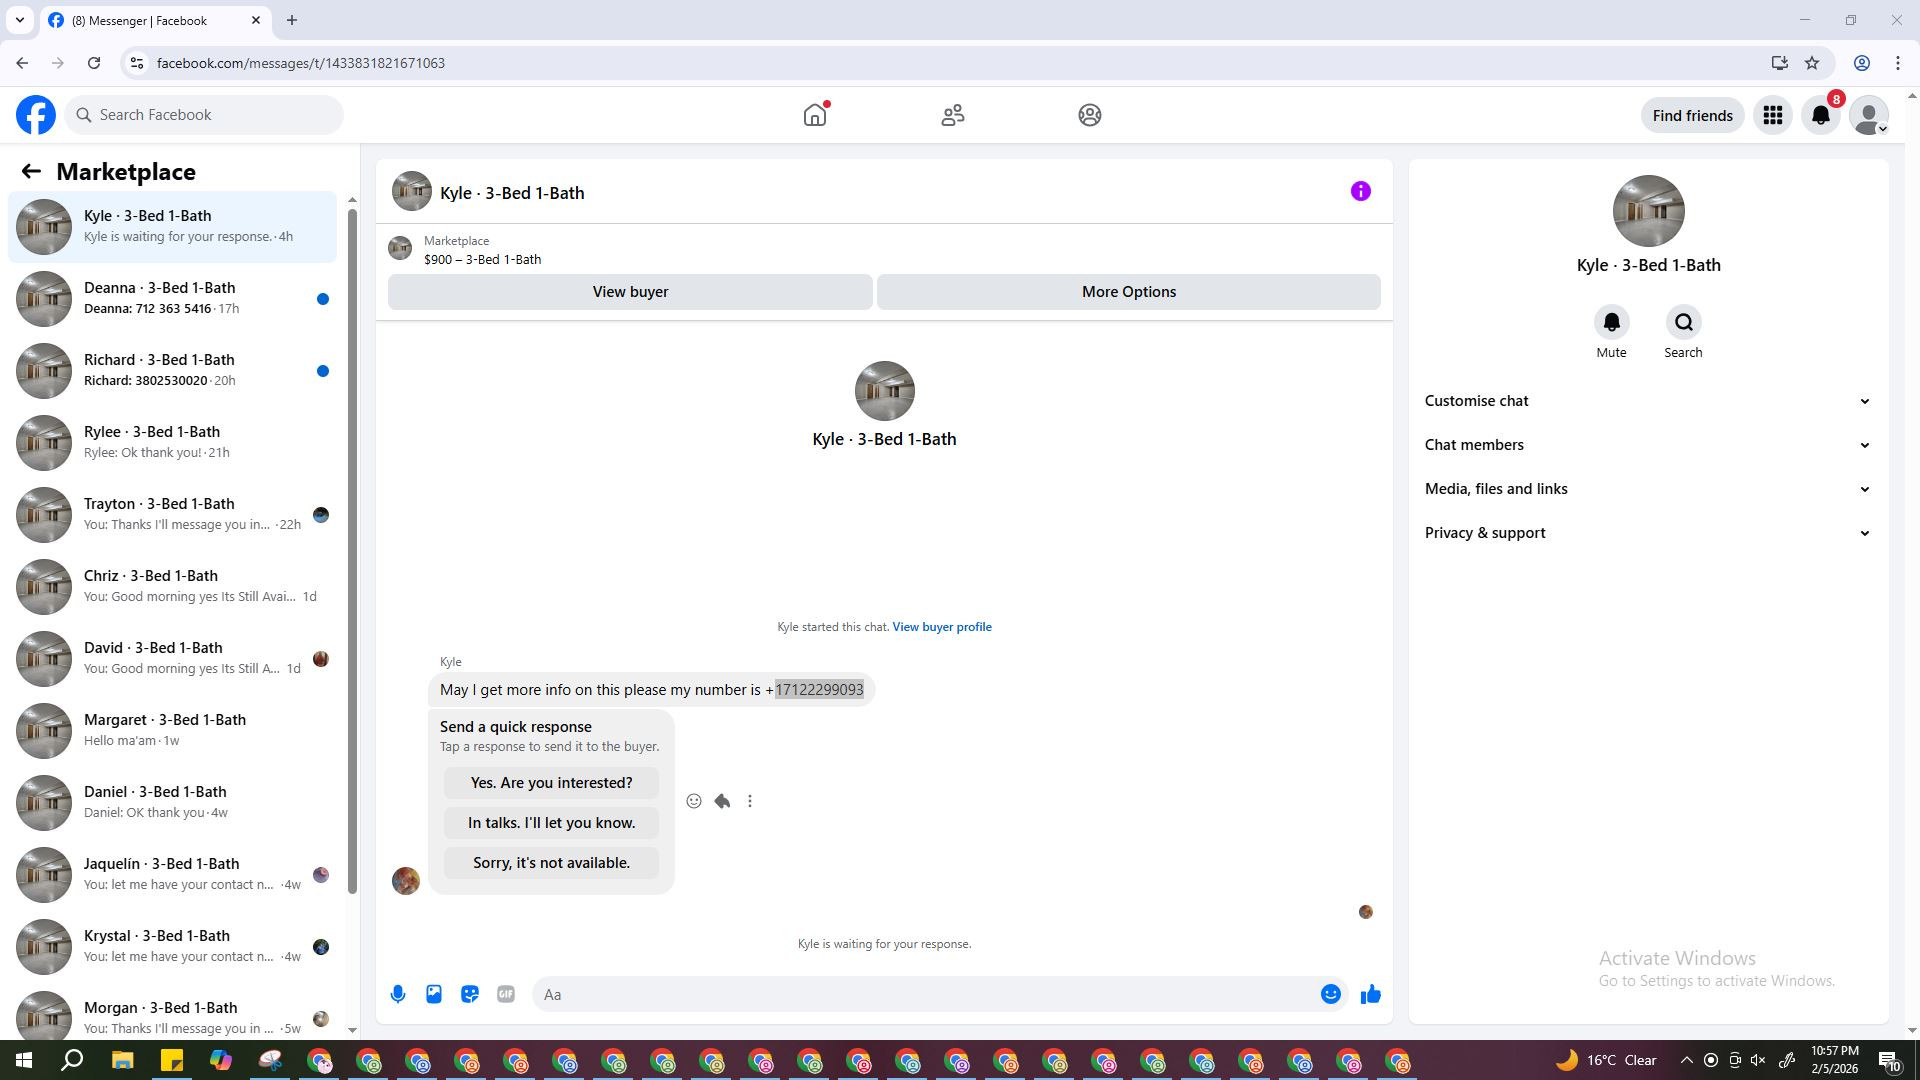The width and height of the screenshot is (1920, 1080).
Task: Send a thumbs-up like
Action: point(1370,994)
